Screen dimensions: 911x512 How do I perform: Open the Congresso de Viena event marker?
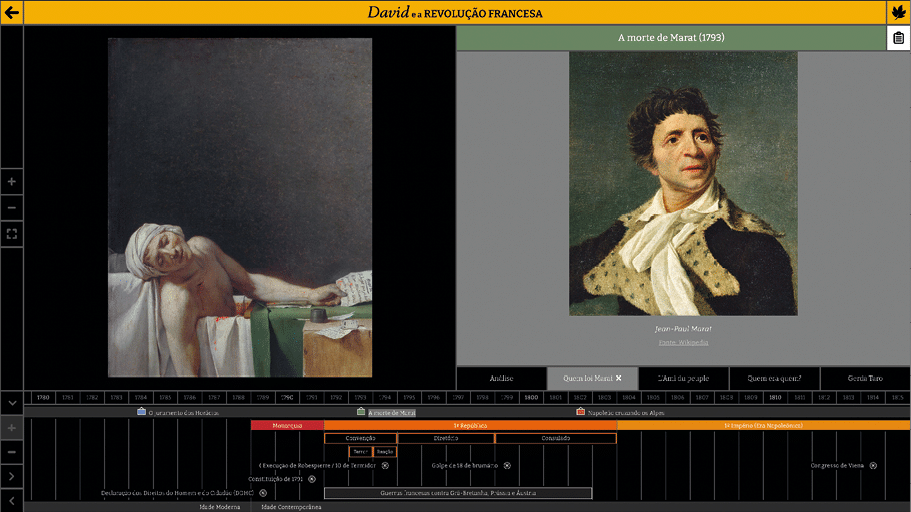(x=873, y=466)
